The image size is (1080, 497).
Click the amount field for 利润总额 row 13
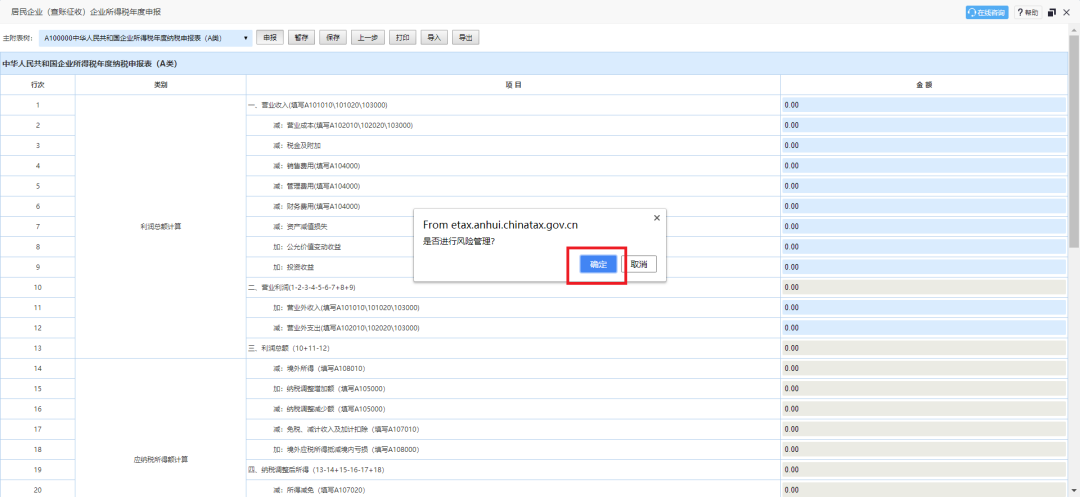[x=924, y=348]
